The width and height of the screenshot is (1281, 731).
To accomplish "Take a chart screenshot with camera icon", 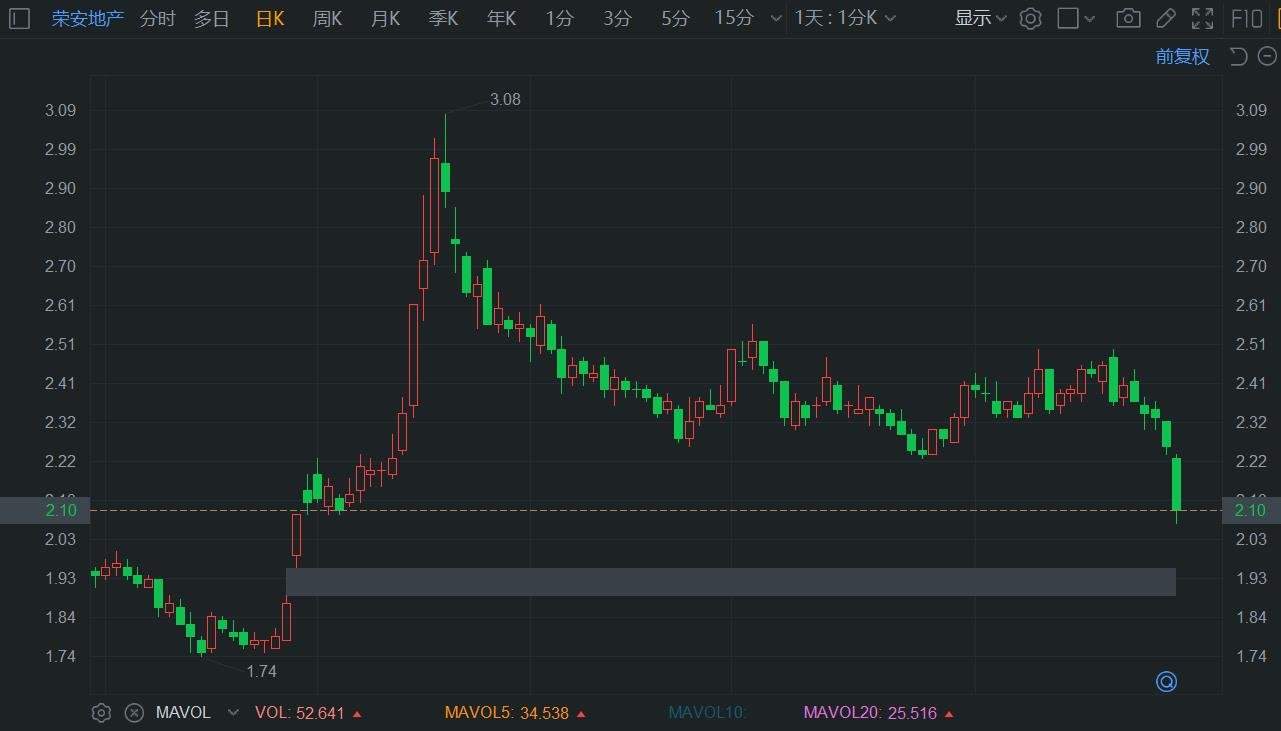I will pyautogui.click(x=1128, y=18).
